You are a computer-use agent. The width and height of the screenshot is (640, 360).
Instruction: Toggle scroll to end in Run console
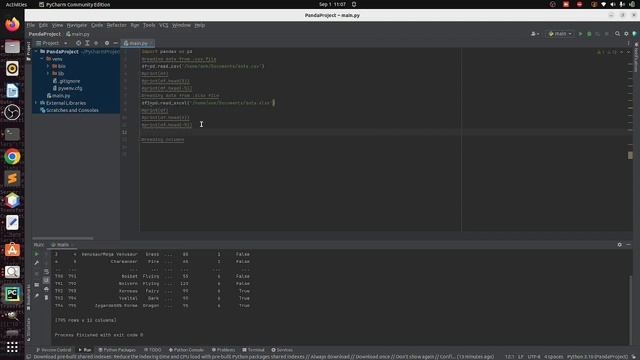pos(46,280)
